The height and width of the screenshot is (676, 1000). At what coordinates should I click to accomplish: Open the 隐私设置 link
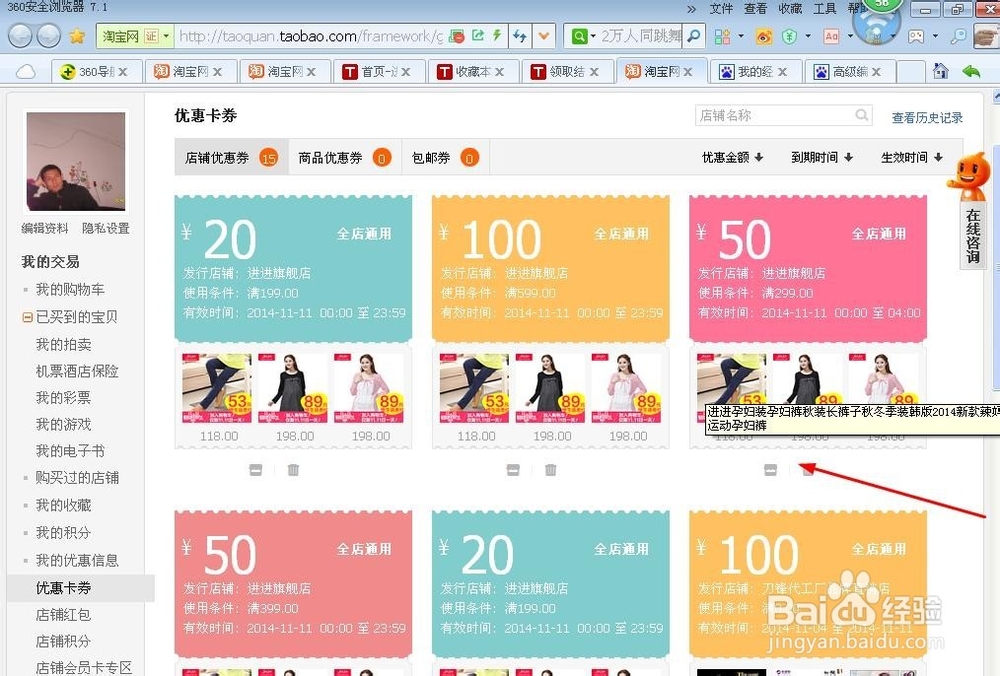click(x=105, y=228)
